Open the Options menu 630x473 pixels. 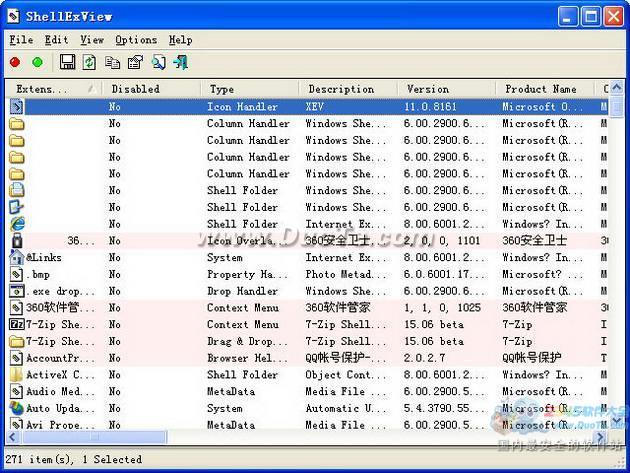tap(136, 40)
